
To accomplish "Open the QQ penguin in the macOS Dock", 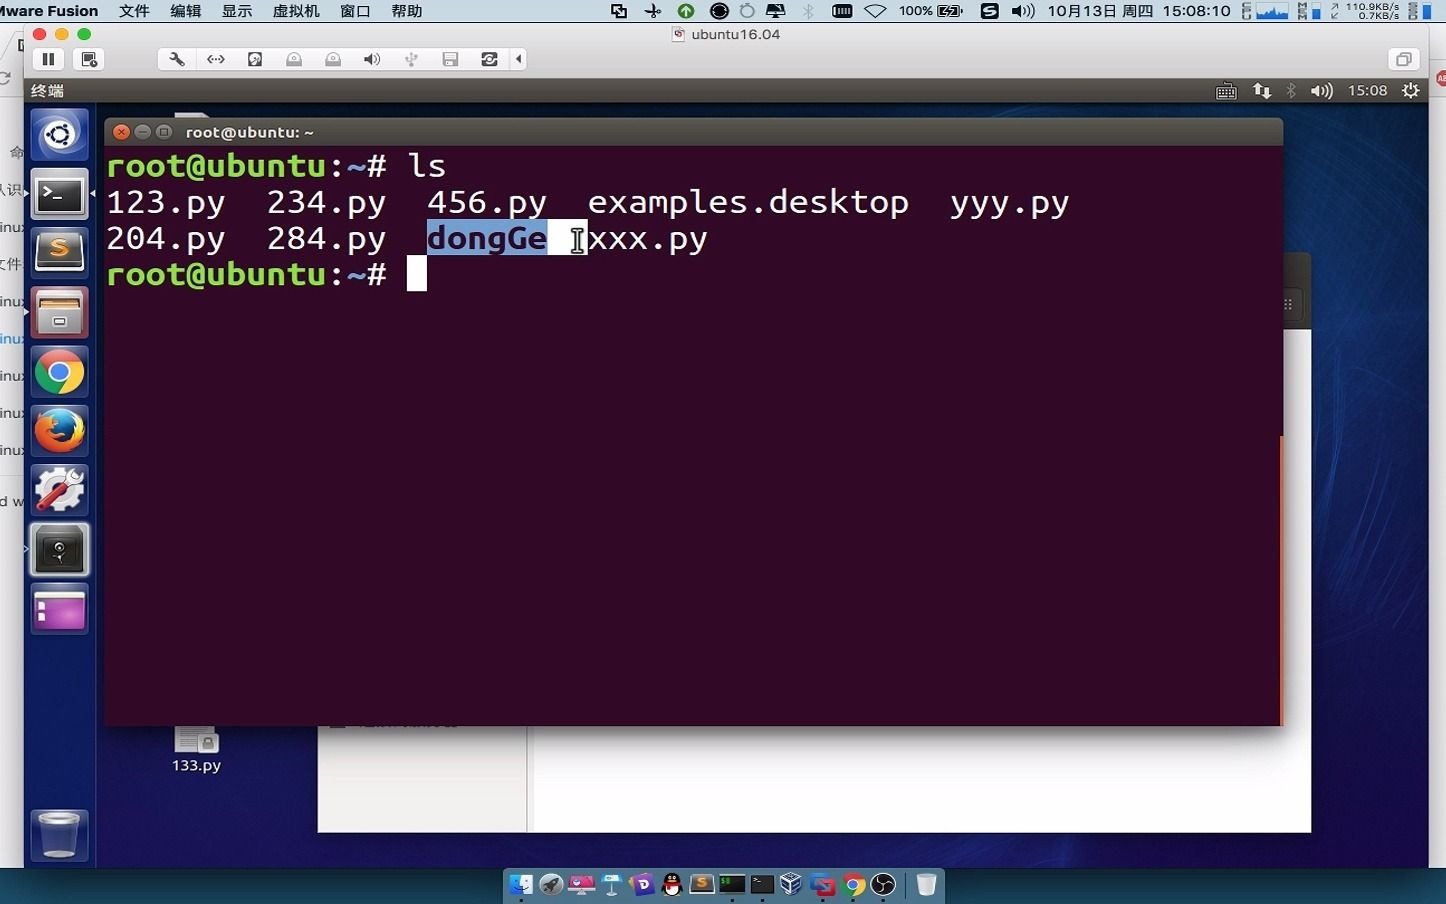I will tap(672, 885).
